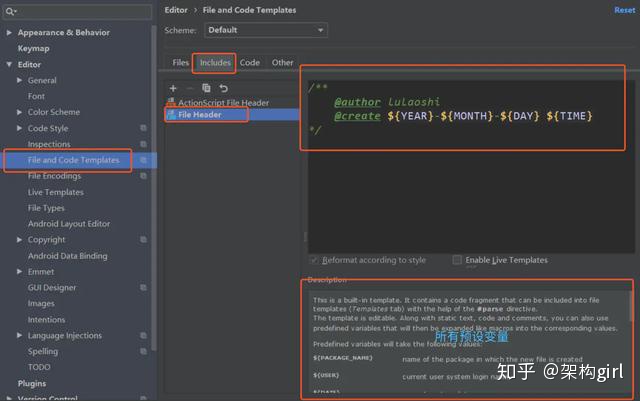Viewport: 640px width, 401px height.
Task: Click project-level icon beside Copyright
Action: [x=143, y=240]
